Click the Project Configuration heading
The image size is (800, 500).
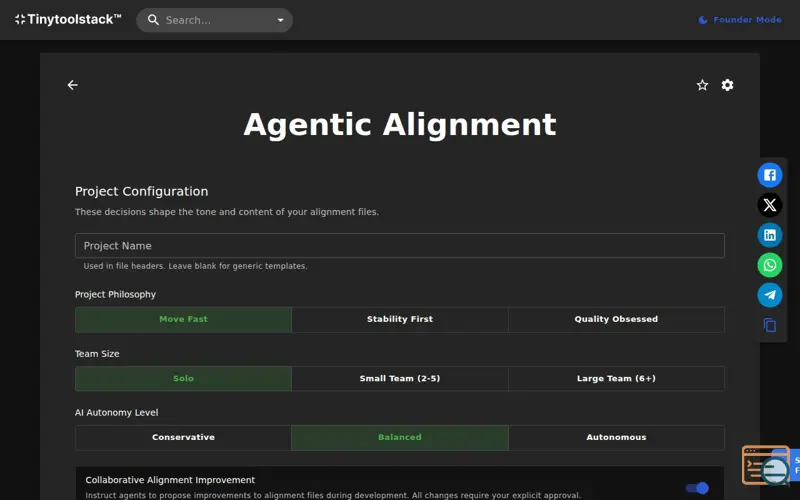(x=141, y=191)
